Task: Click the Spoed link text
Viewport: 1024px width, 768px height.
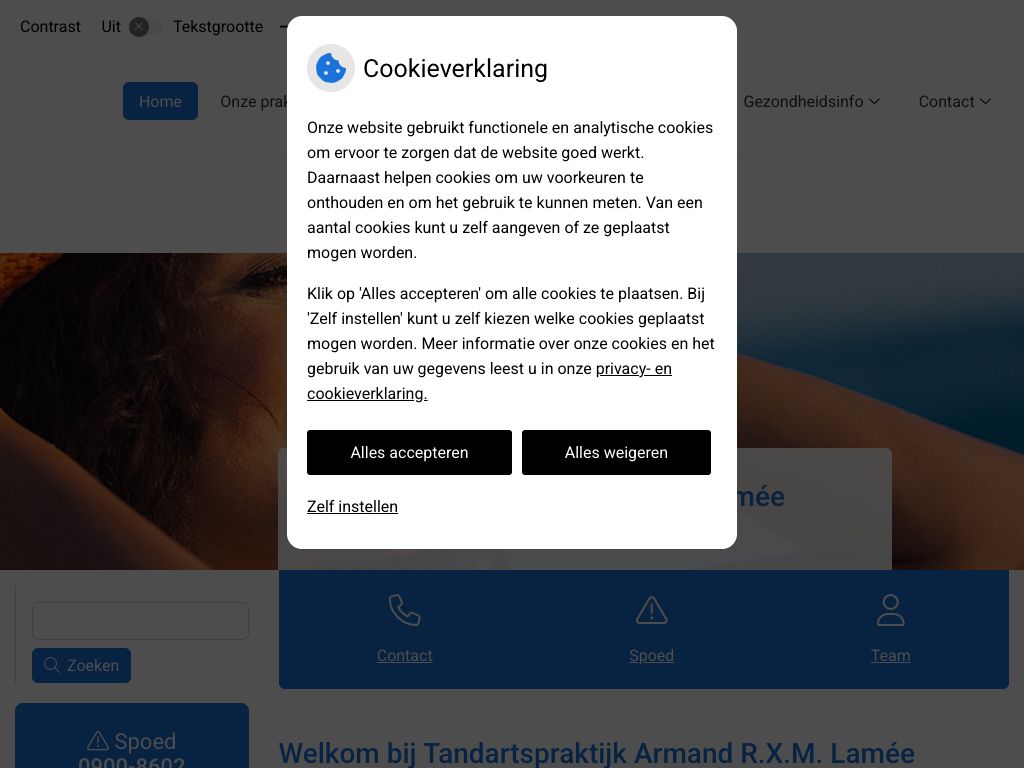Action: pyautogui.click(x=651, y=656)
